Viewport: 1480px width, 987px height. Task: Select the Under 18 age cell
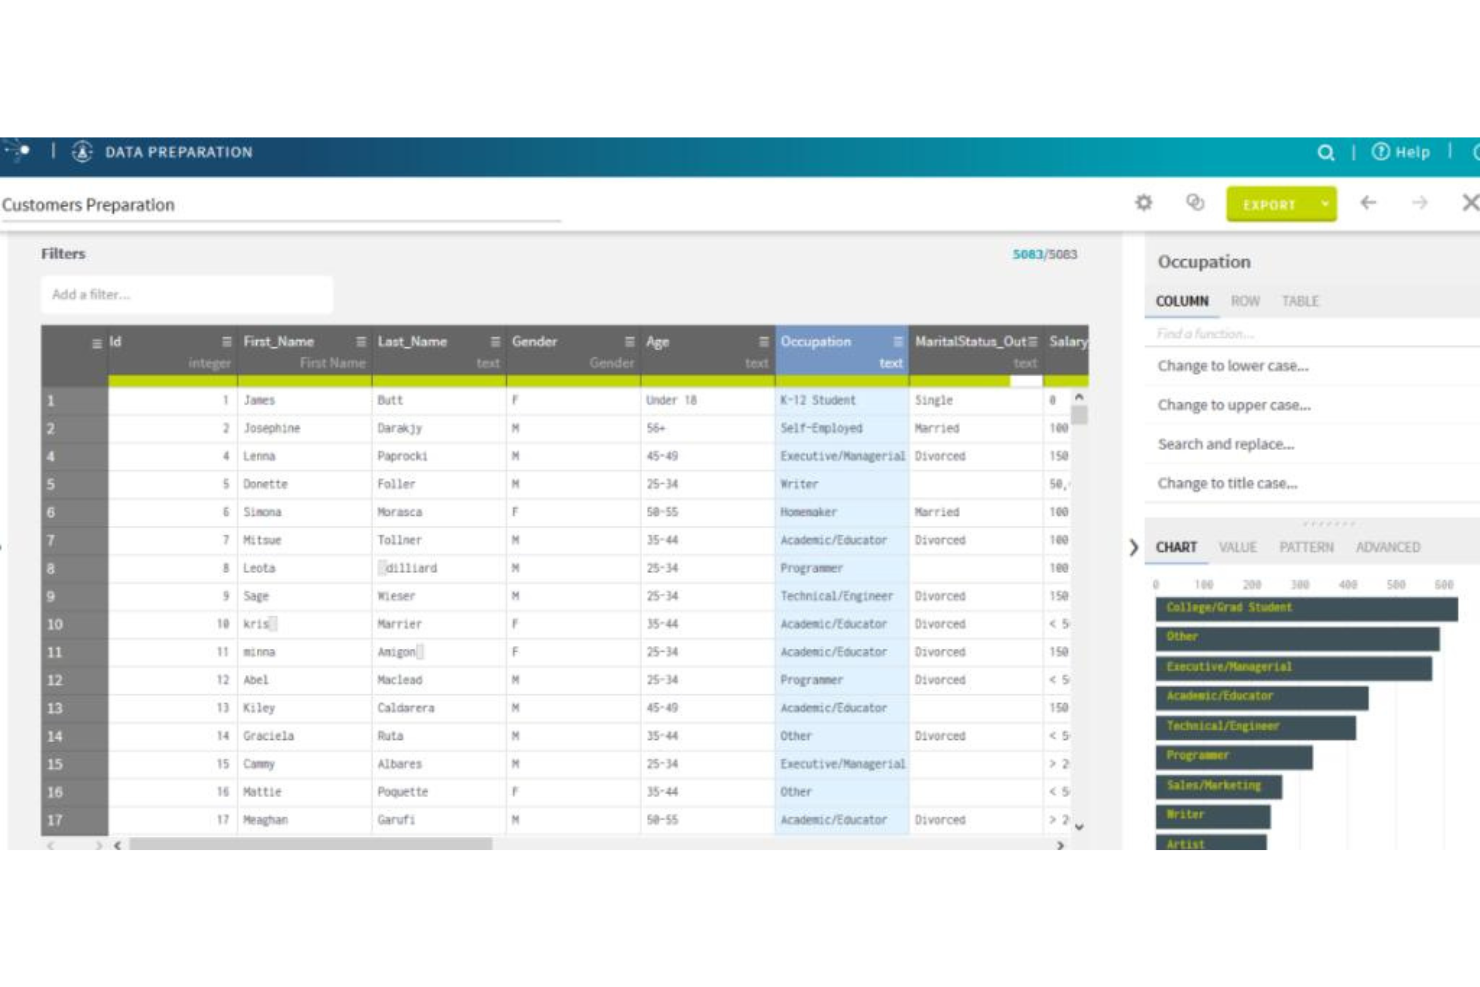(x=707, y=400)
